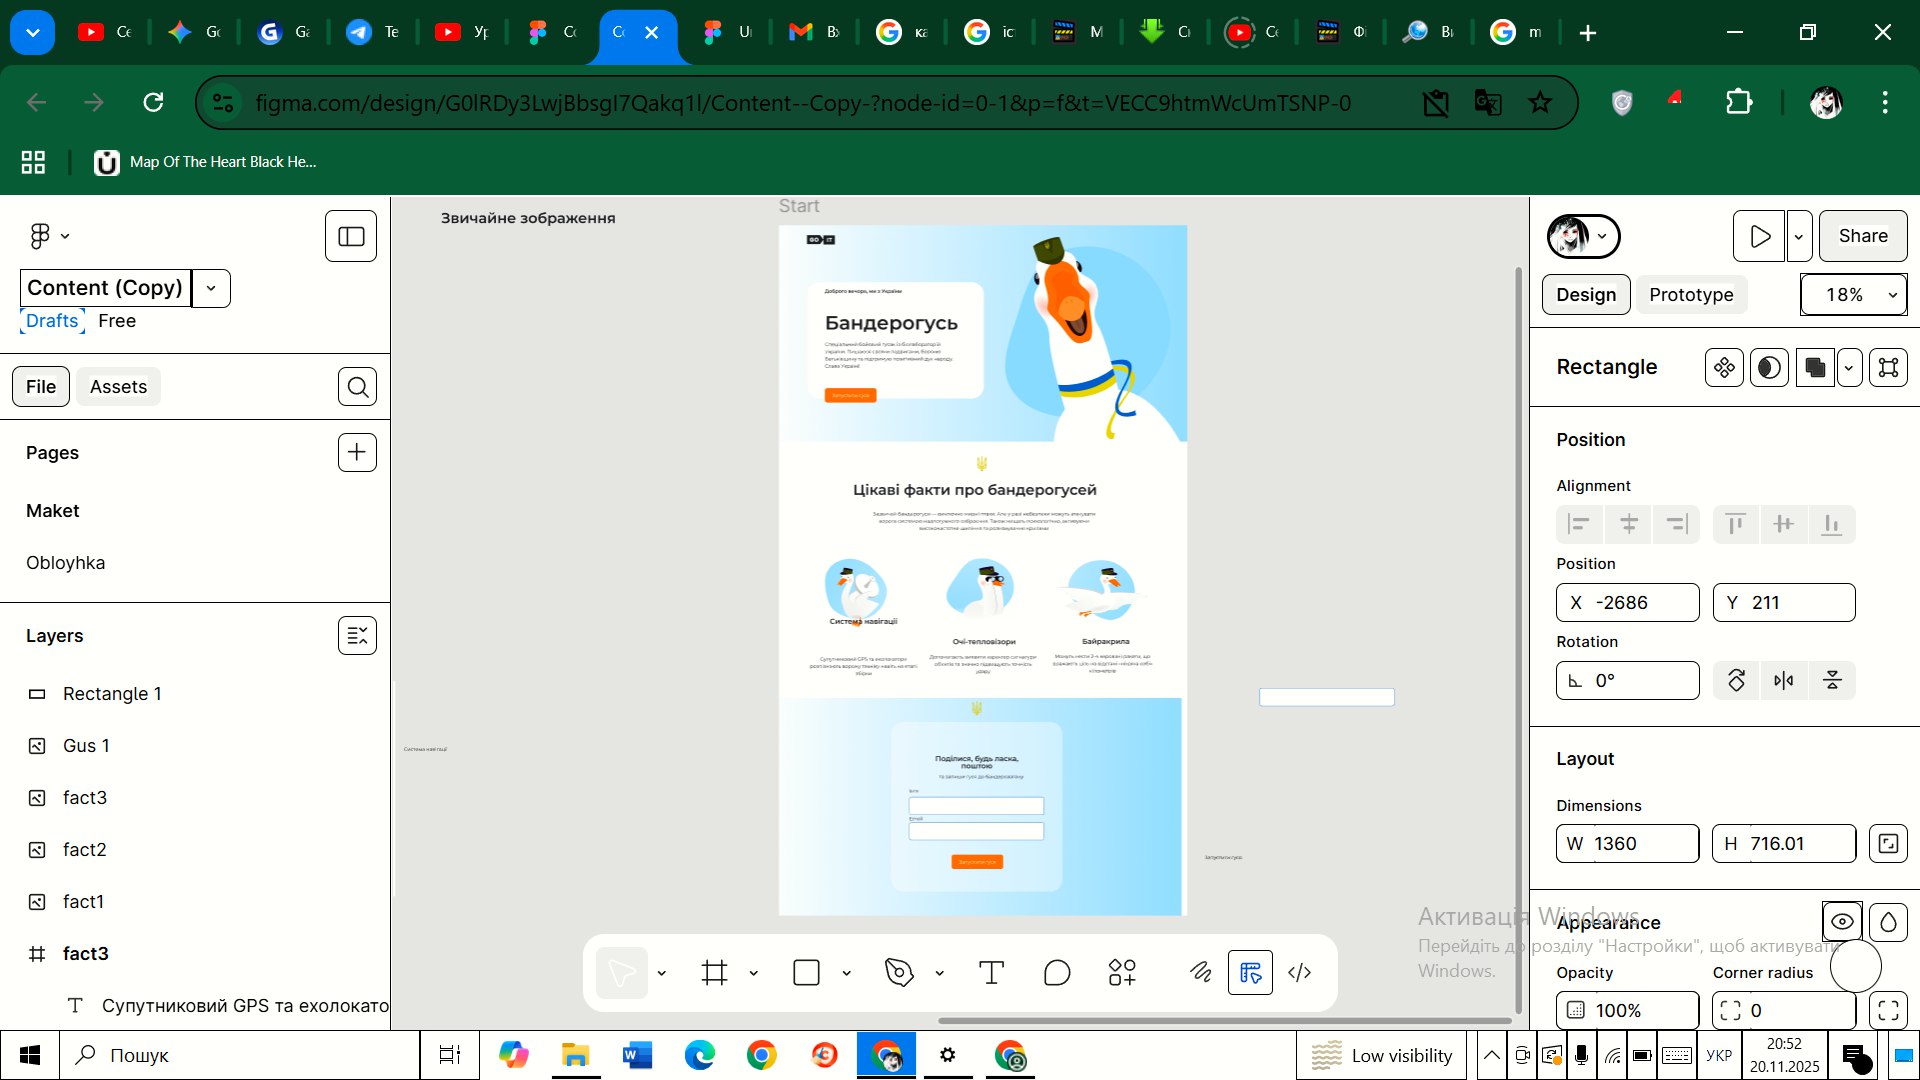This screenshot has height=1080, width=1920.
Task: Toggle visibility eye icon in Appearance
Action: coord(1842,922)
